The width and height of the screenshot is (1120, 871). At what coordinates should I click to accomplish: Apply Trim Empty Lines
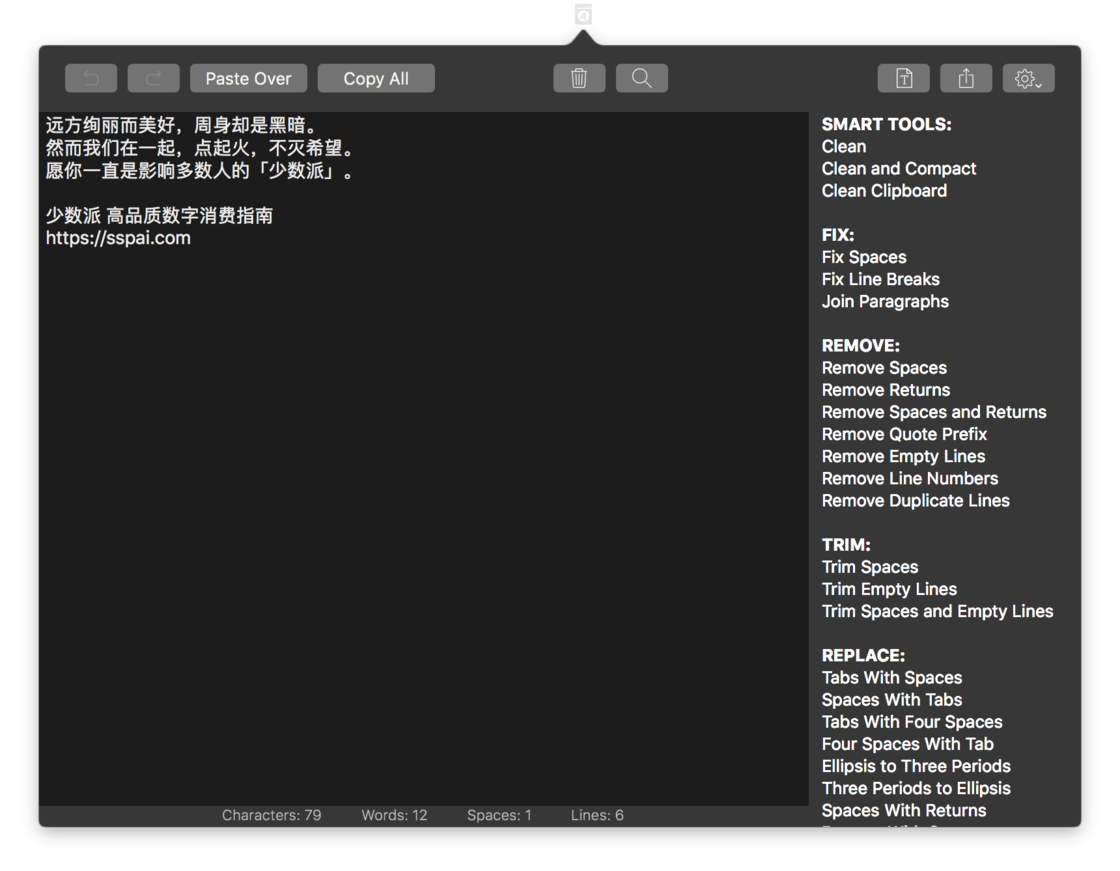pyautogui.click(x=889, y=589)
